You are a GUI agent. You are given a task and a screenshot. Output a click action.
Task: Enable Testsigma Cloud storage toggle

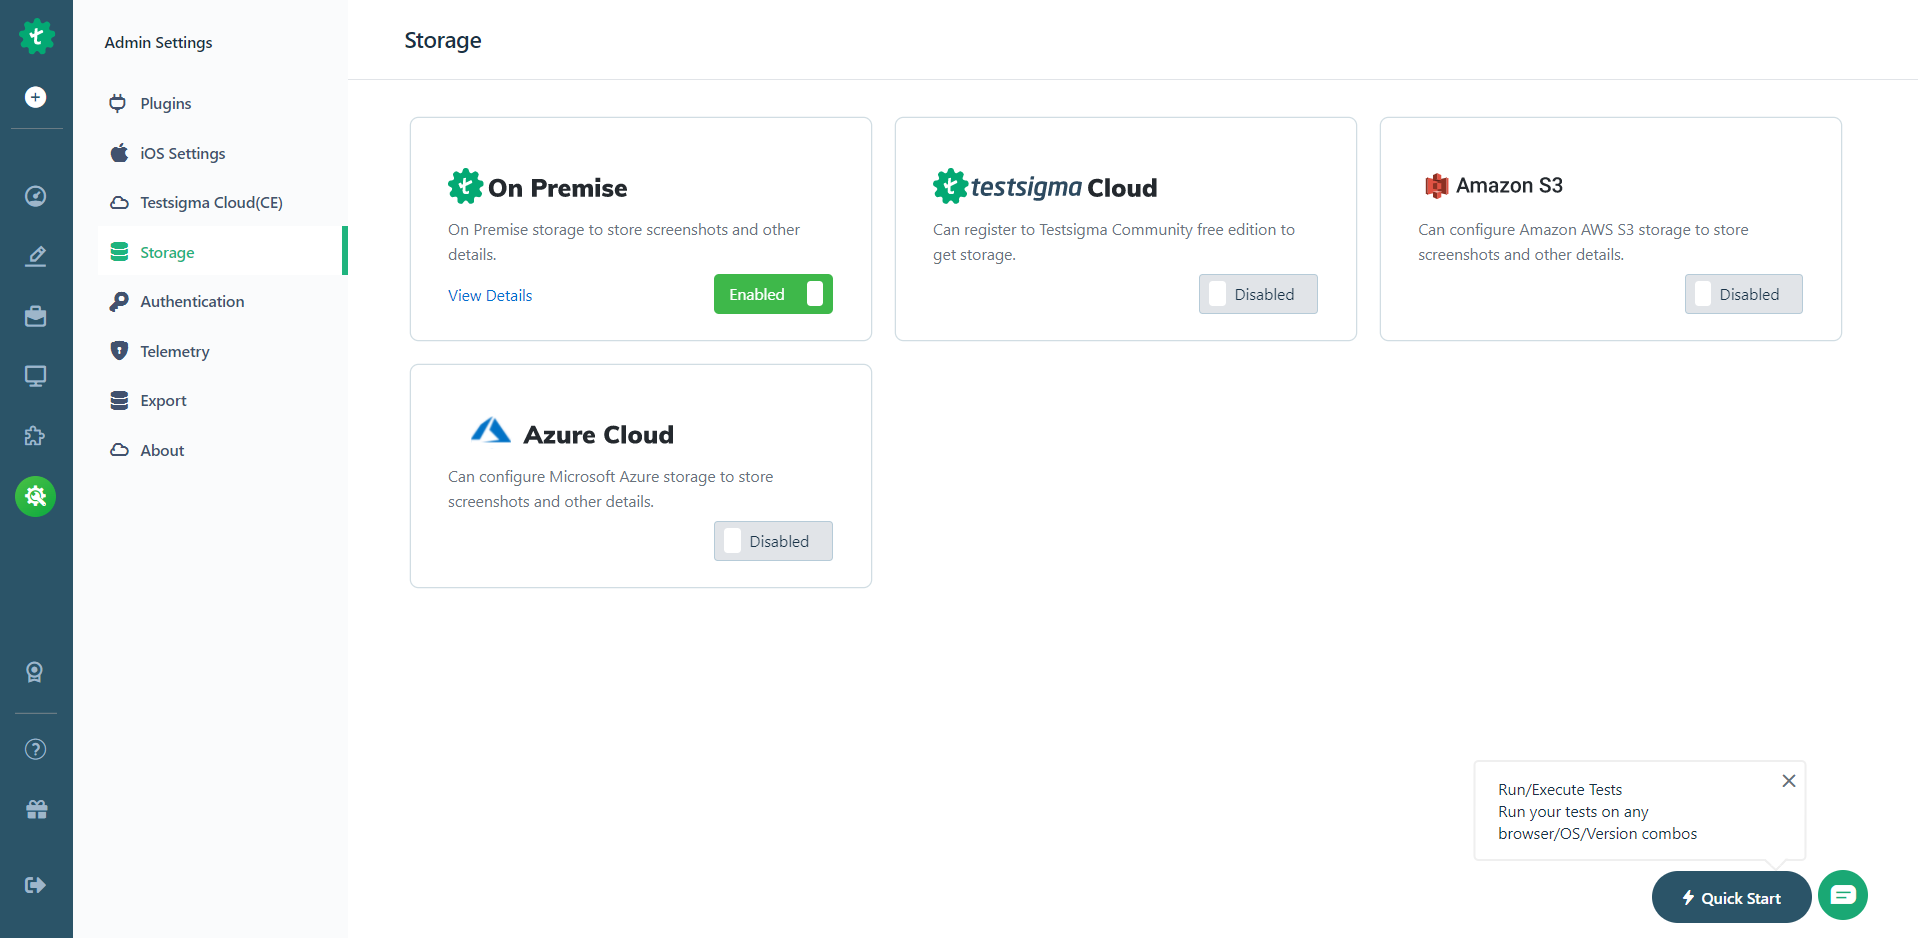click(1258, 294)
